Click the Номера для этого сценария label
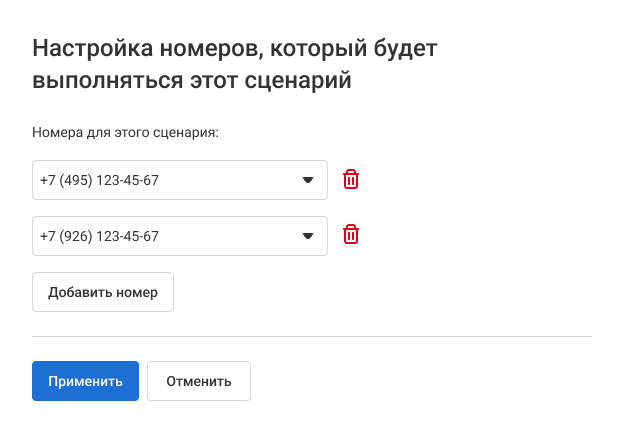Image resolution: width=624 pixels, height=433 pixels. (125, 132)
